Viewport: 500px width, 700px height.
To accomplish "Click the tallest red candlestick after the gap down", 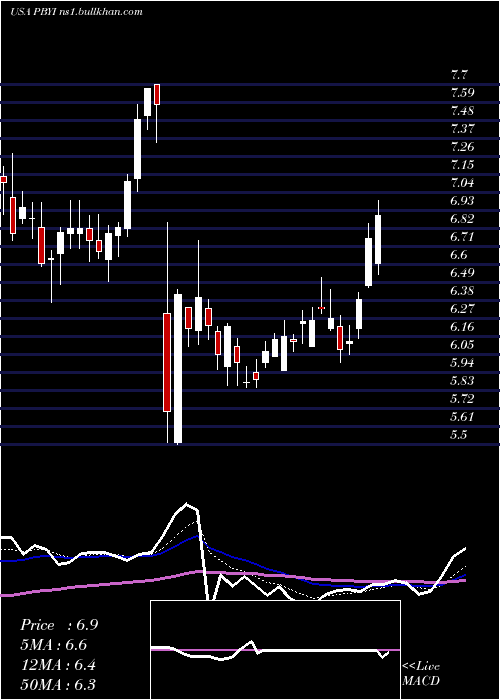I will (167, 362).
